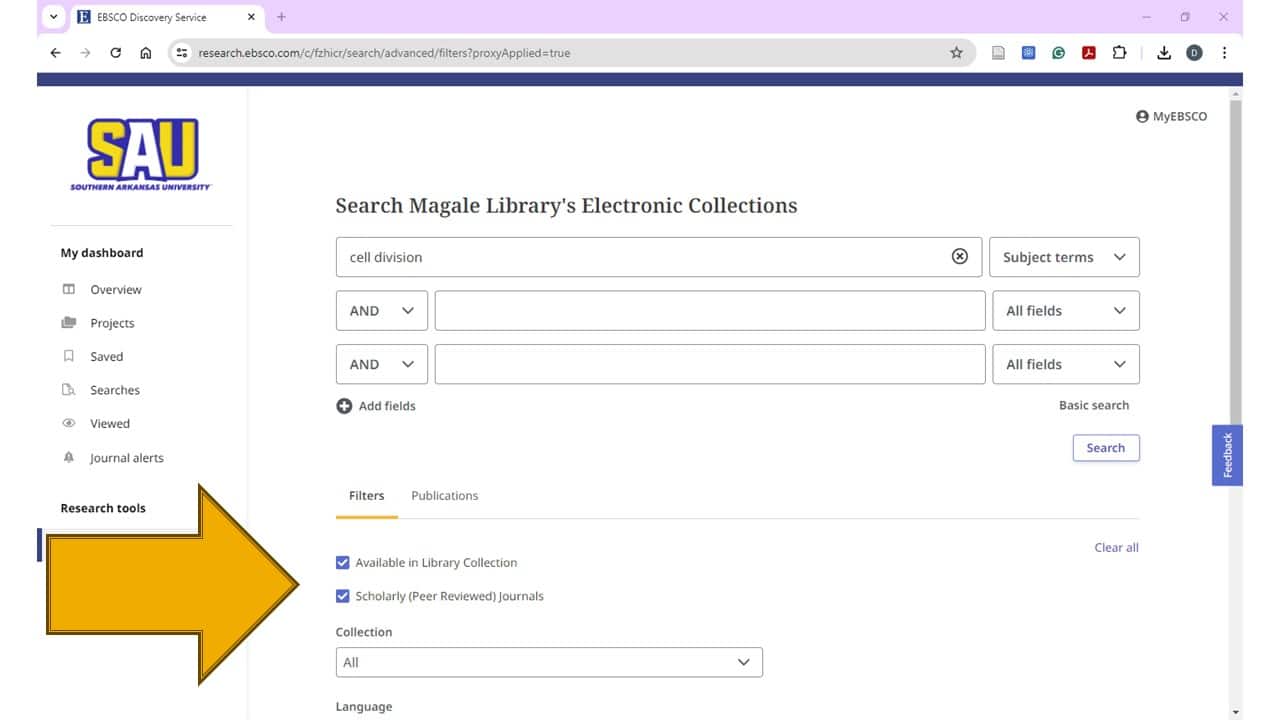Open MyEBSCO account menu
Viewport: 1280px width, 720px height.
click(1171, 116)
